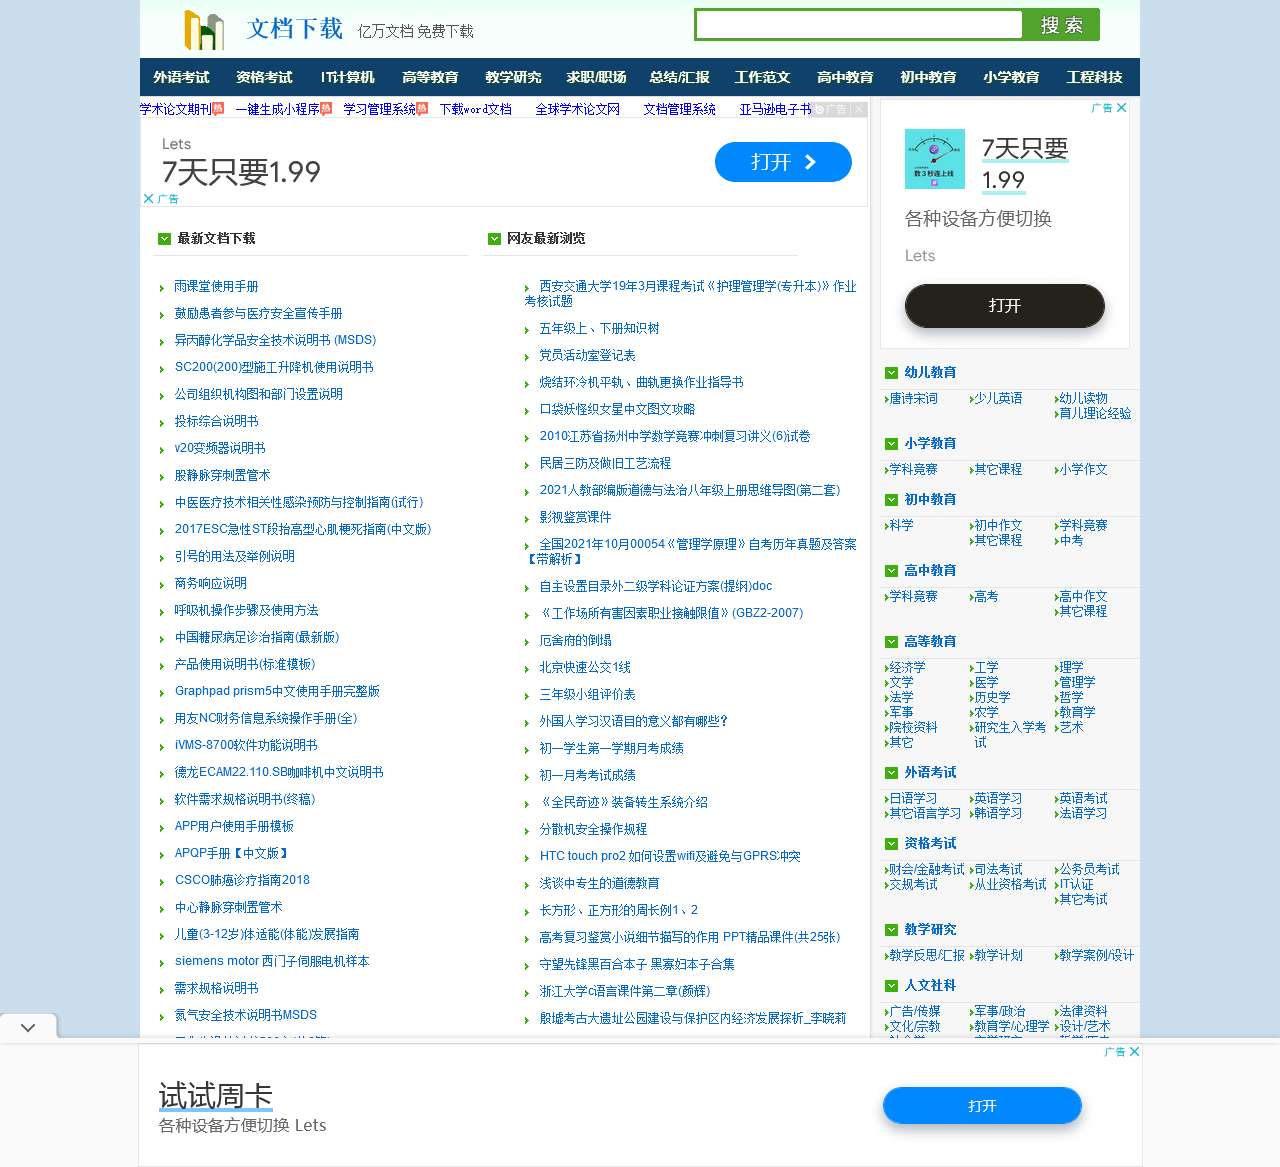Open the 雨课堂使用手册 document link

(216, 287)
